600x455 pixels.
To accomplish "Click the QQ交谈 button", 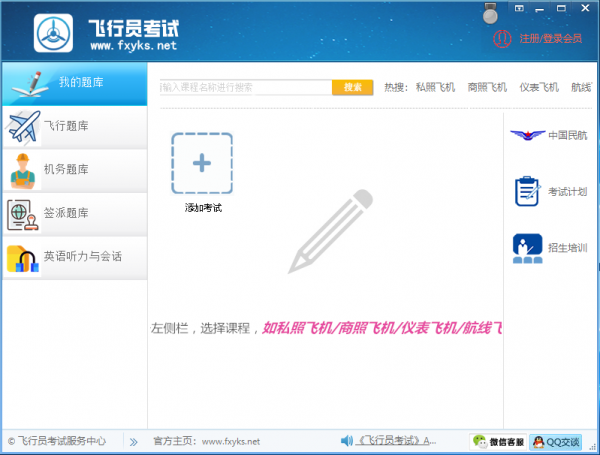I will (x=556, y=442).
